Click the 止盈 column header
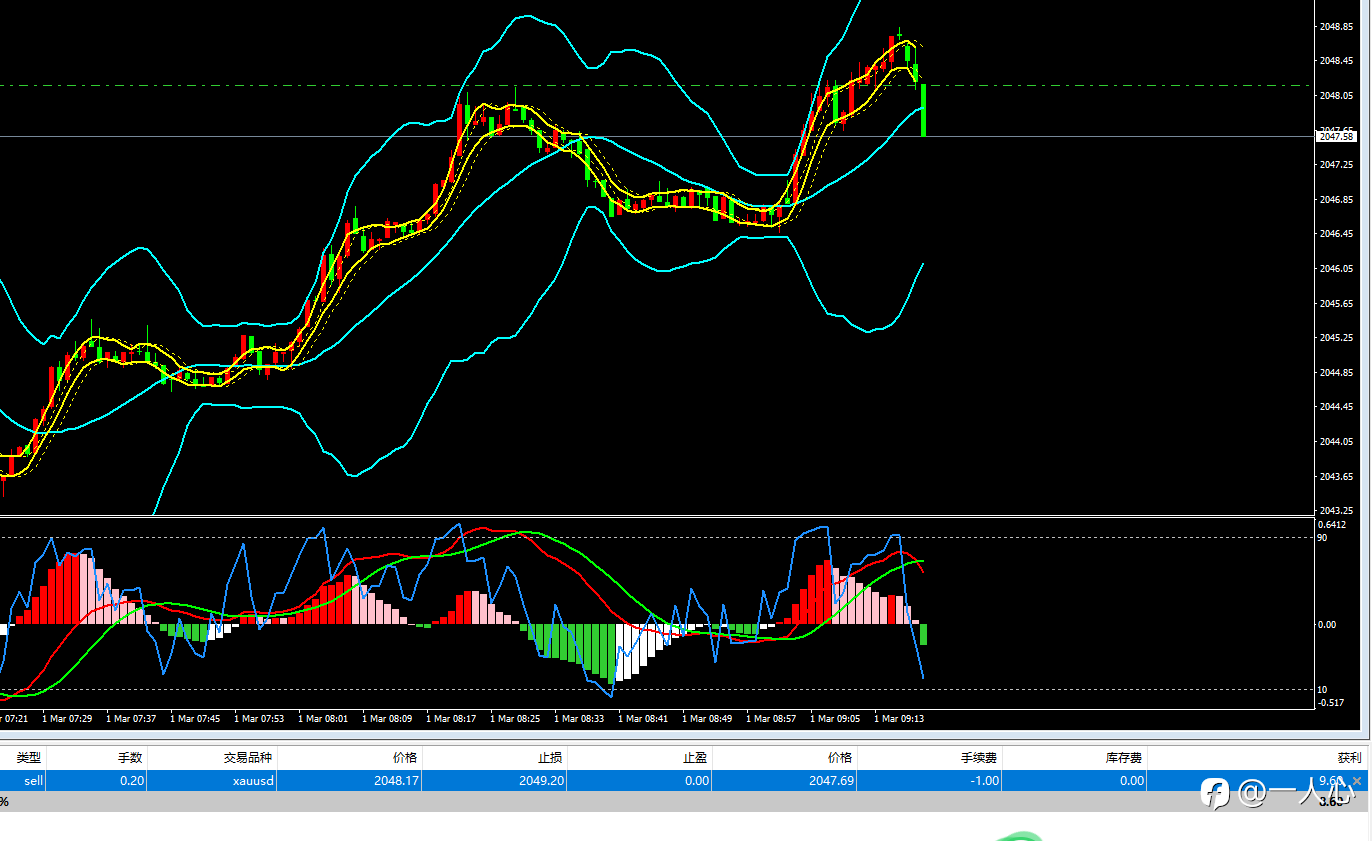 pos(696,758)
